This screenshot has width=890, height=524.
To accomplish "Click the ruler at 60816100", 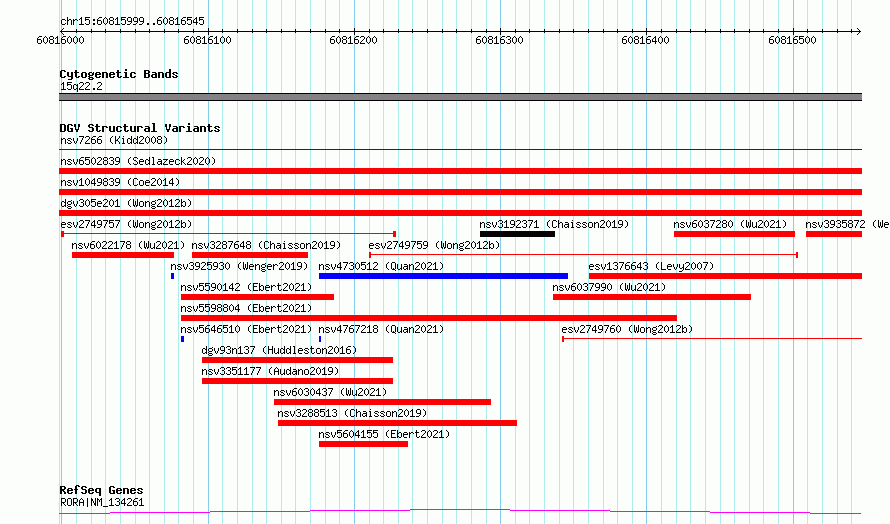I will click(208, 40).
